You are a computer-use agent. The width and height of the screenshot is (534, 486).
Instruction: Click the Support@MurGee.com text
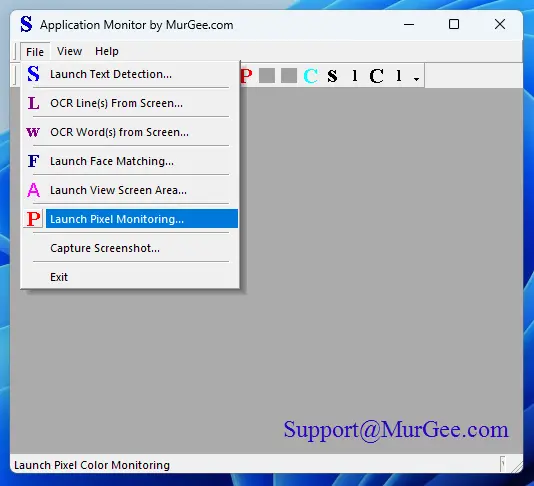396,430
